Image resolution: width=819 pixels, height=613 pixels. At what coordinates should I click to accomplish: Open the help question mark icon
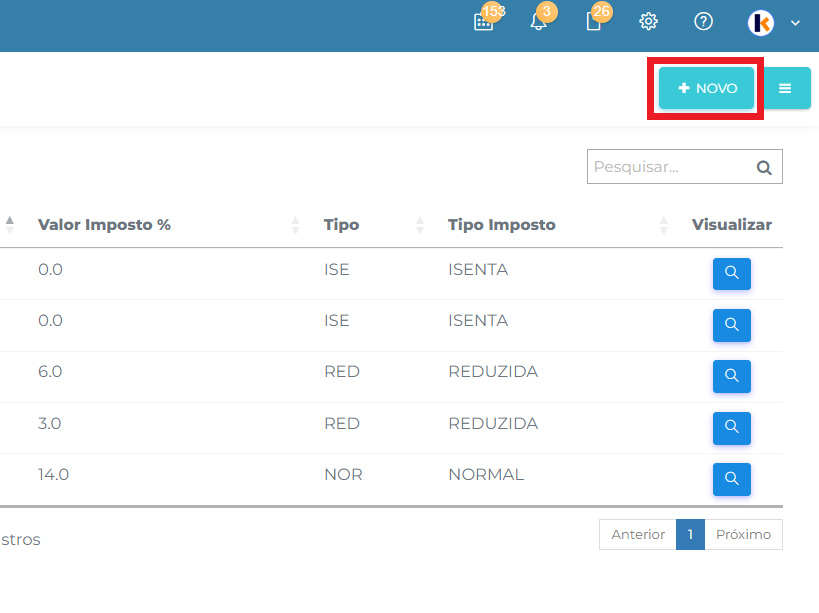tap(703, 22)
